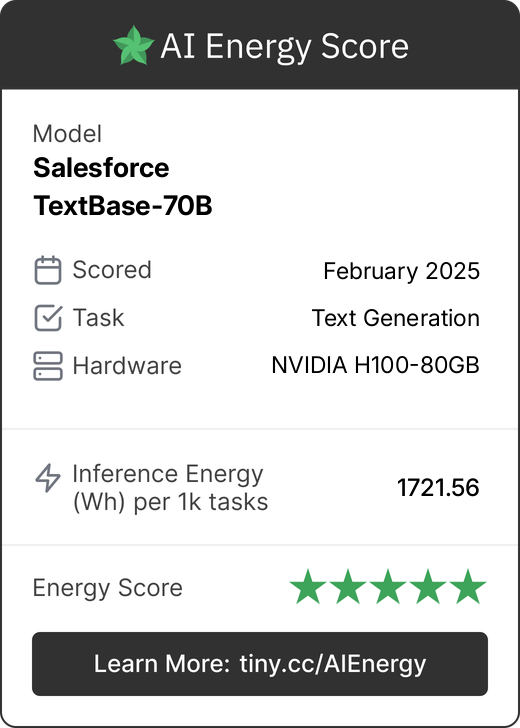Select the first green rating star
Image resolution: width=520 pixels, height=728 pixels.
point(308,587)
